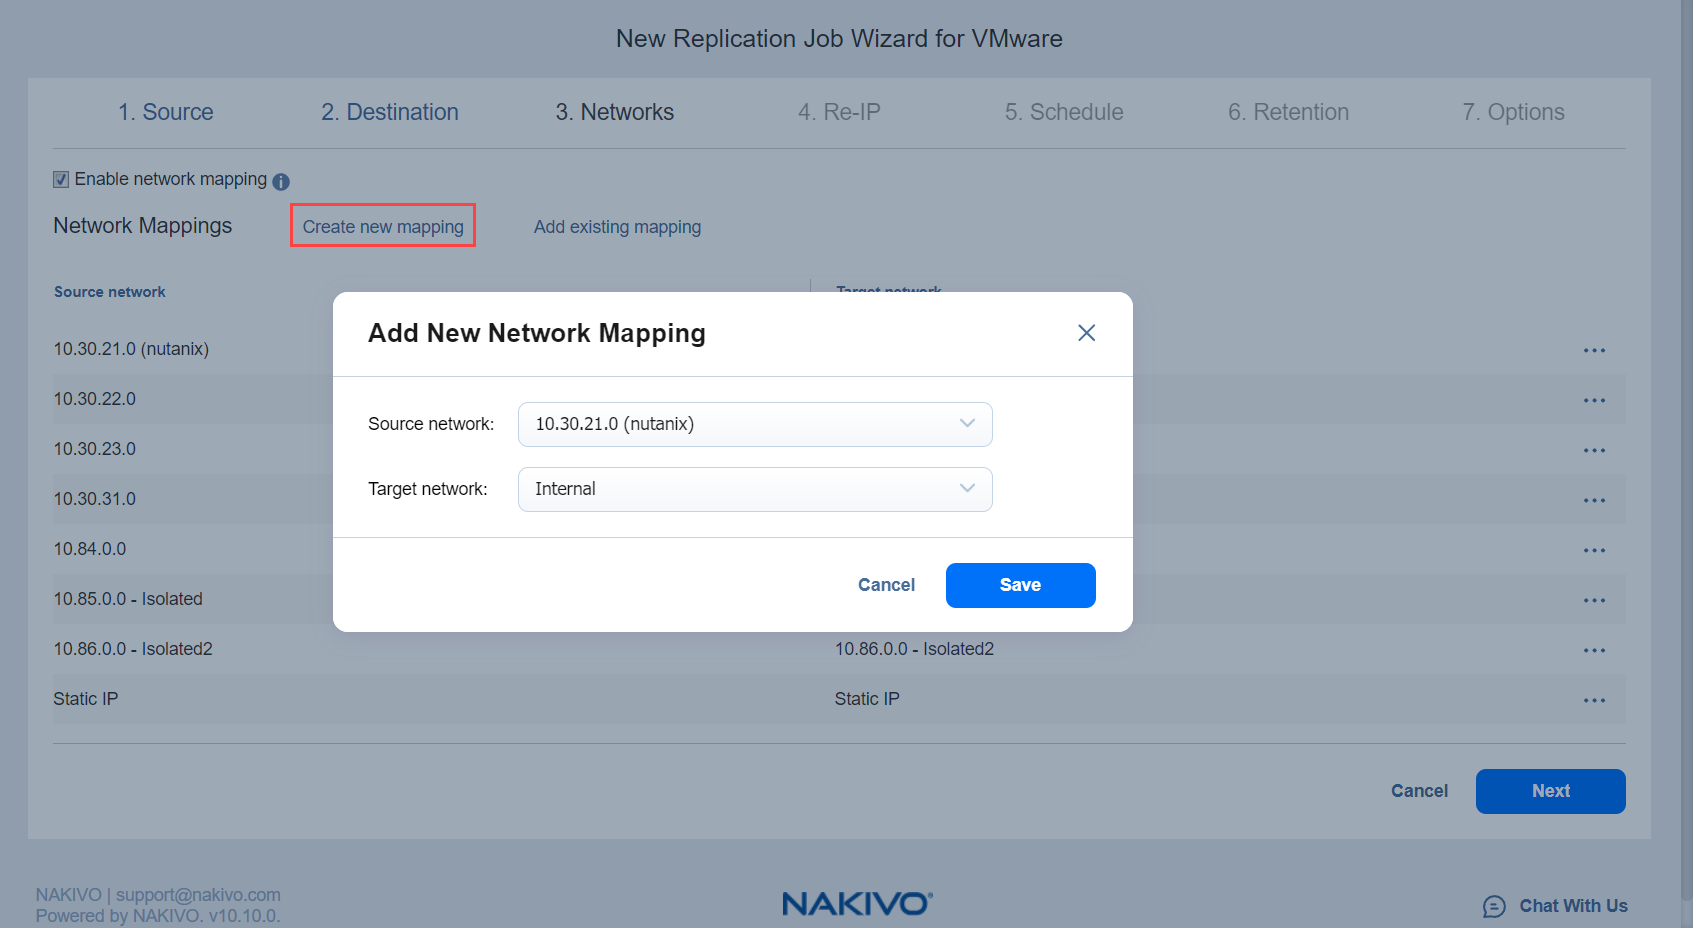Go to the 1. Source step tab

166,112
